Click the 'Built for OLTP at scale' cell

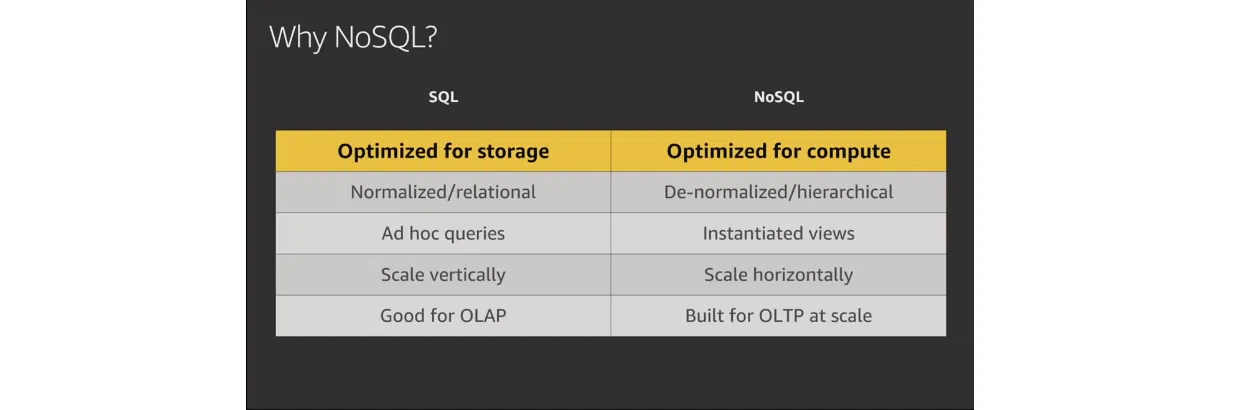tap(779, 315)
